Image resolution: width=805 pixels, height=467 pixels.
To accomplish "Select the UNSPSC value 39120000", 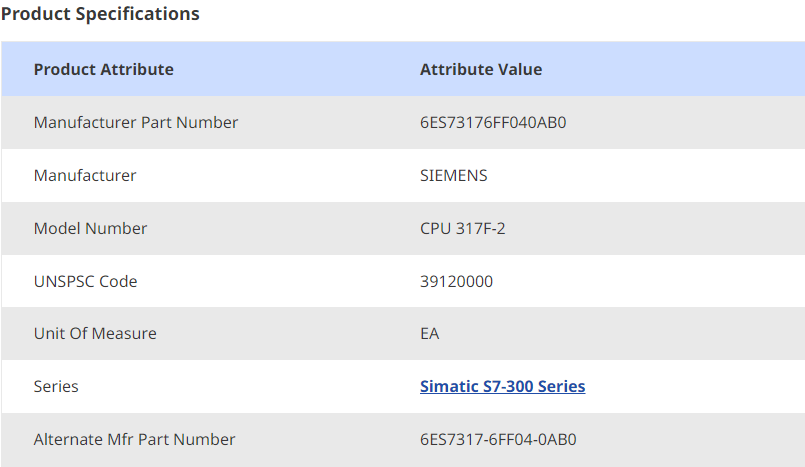I will click(x=456, y=281).
